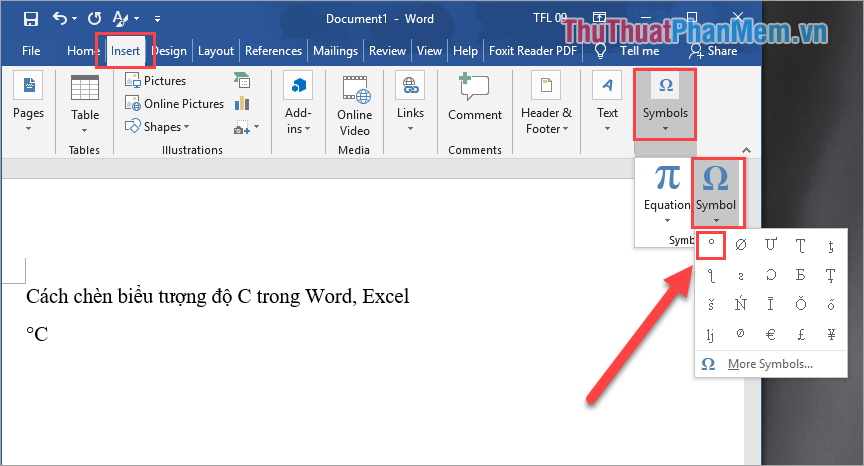Click the Share button
The image size is (864, 466).
(x=714, y=51)
